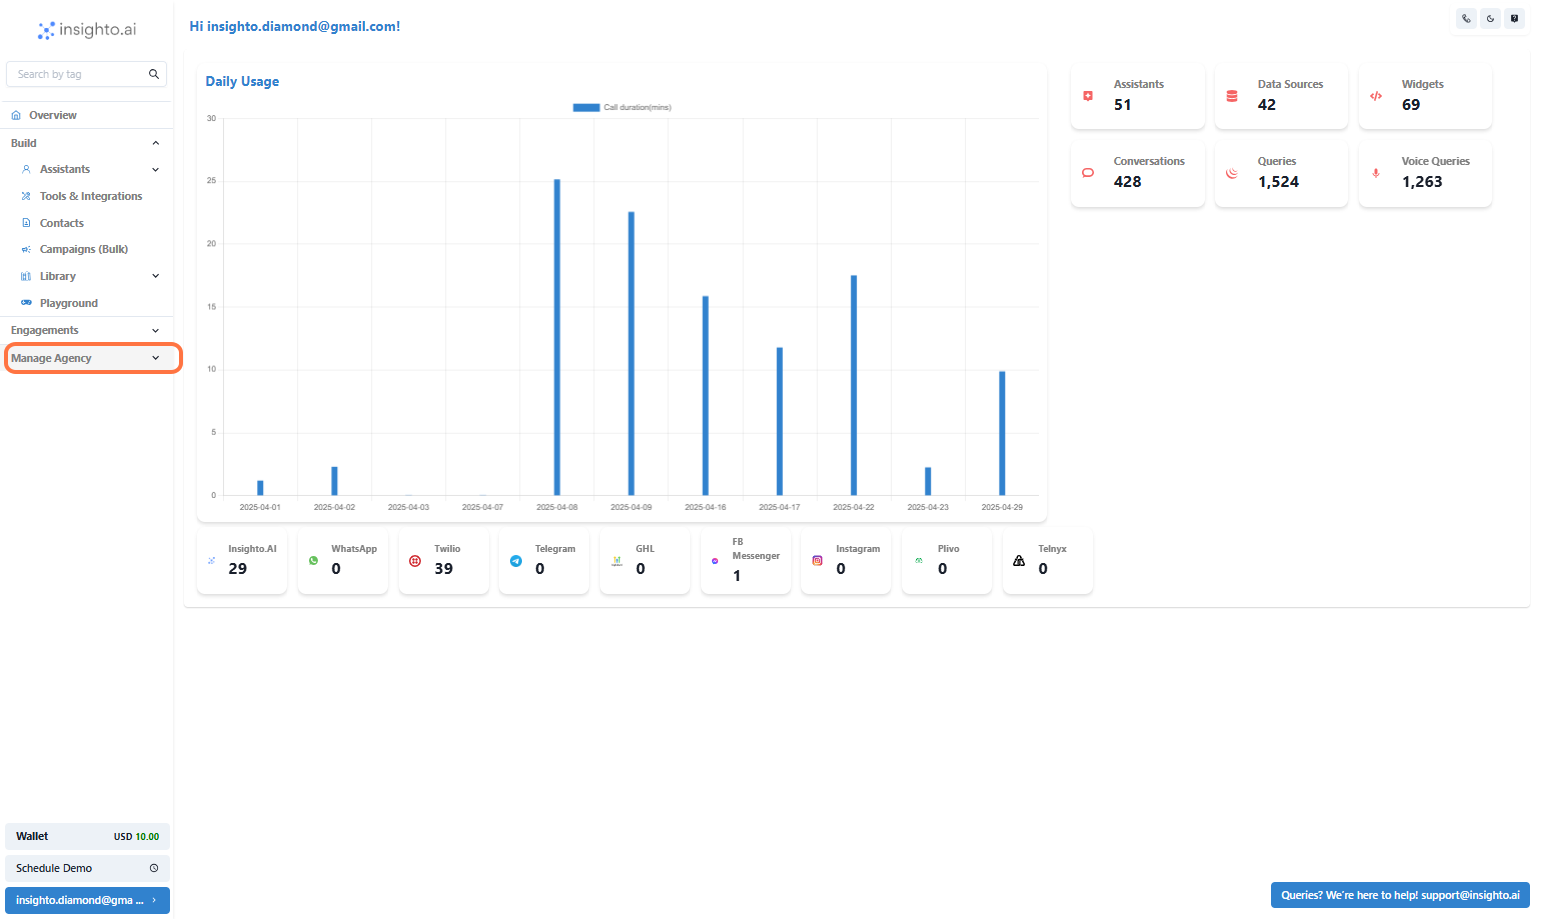The width and height of the screenshot is (1541, 919).
Task: Click the Contacts sidebar icon
Action: [26, 224]
